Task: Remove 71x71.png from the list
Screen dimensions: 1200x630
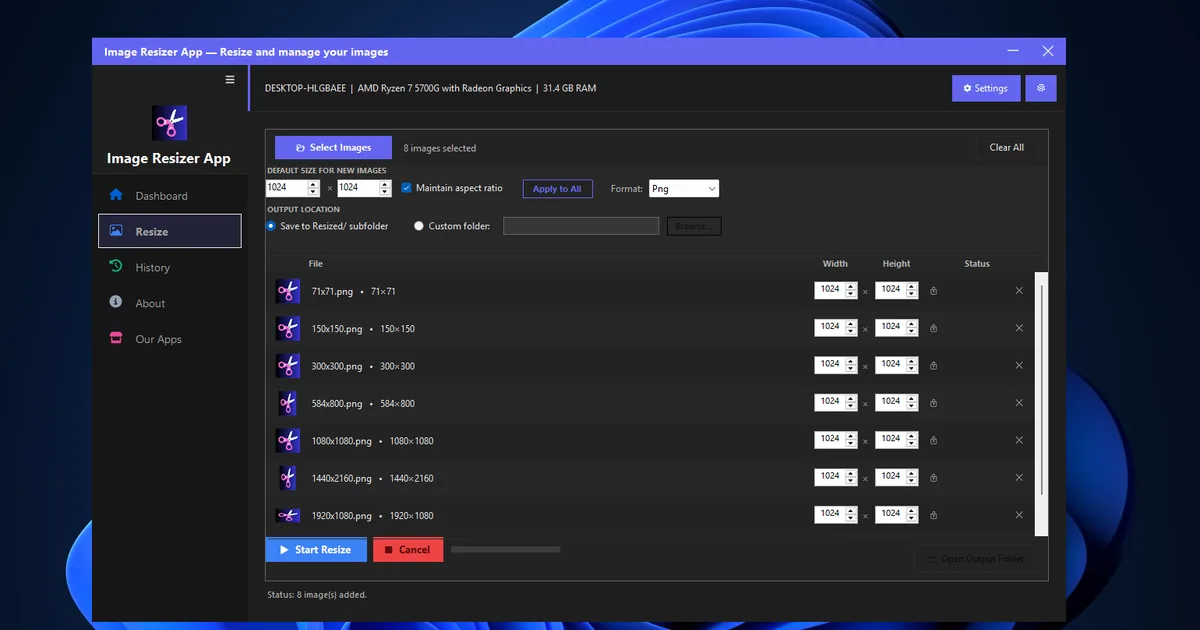Action: point(1019,291)
